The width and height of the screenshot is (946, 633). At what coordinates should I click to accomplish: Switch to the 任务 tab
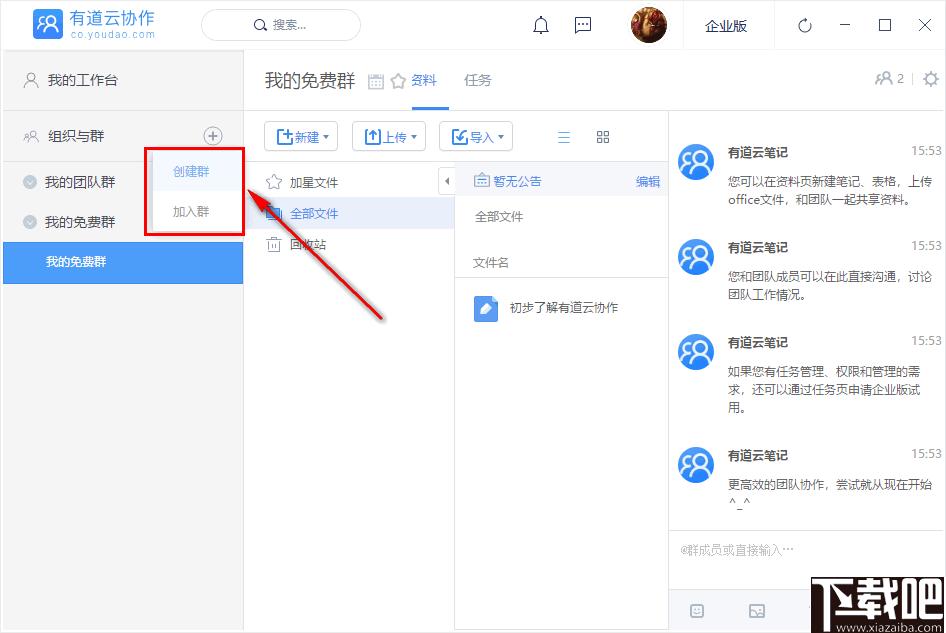[x=477, y=80]
